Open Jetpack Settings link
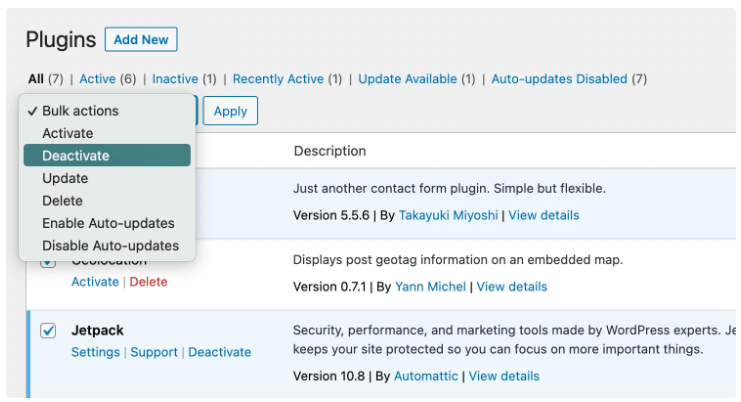This screenshot has width=741, height=402. click(95, 352)
